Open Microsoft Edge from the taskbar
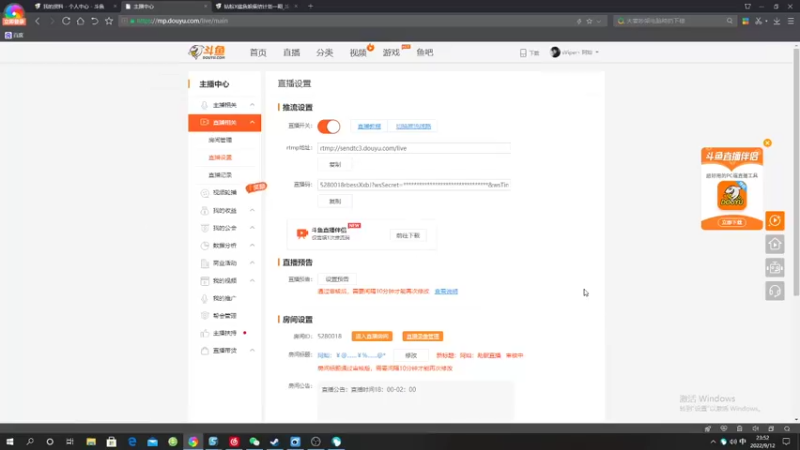This screenshot has width=800, height=450. coord(132,441)
